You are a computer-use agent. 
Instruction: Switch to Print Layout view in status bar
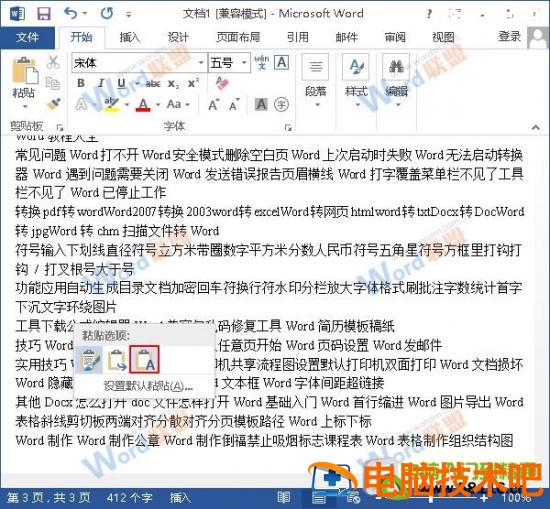coord(319,497)
